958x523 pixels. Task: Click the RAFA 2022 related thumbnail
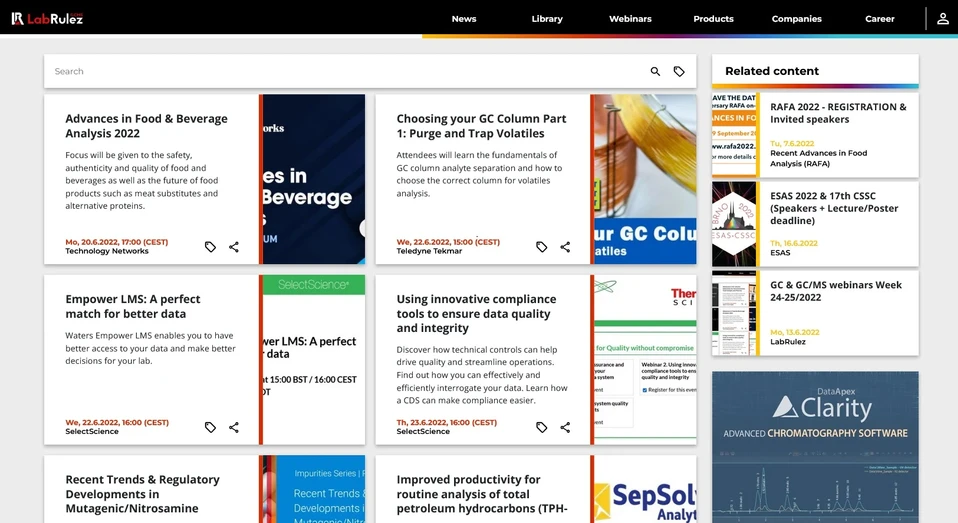pyautogui.click(x=734, y=135)
